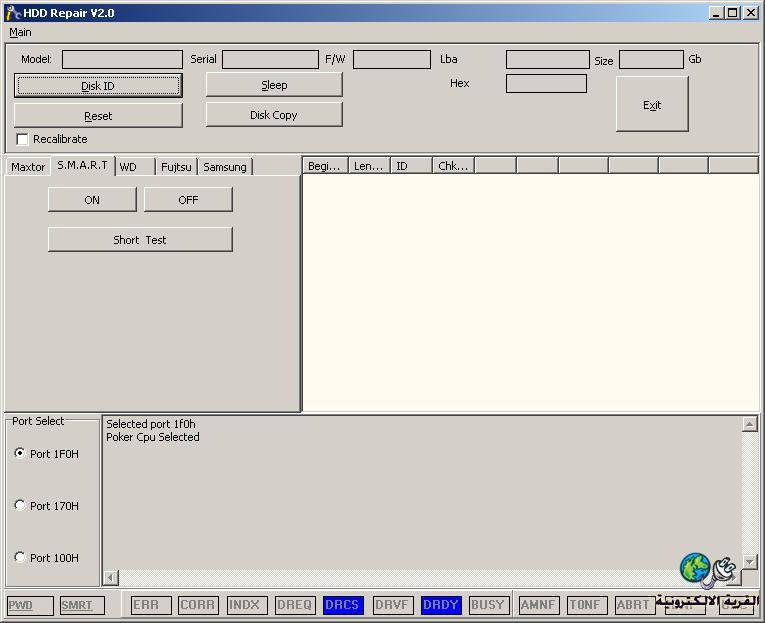Click the log scroll left arrow
Viewport: 765px width, 623px height.
111,578
